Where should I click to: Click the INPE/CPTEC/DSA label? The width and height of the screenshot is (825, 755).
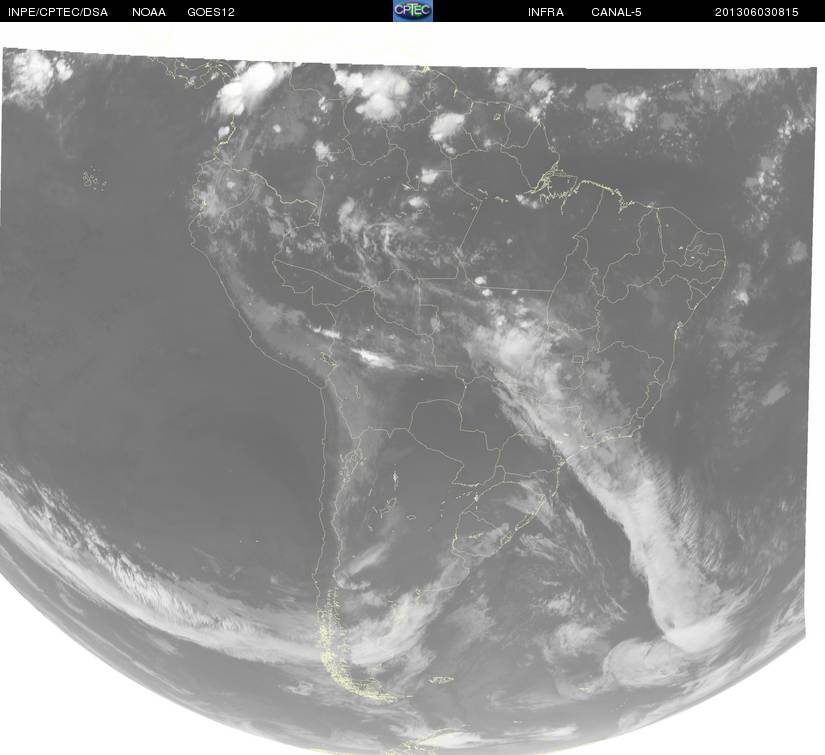(x=58, y=12)
